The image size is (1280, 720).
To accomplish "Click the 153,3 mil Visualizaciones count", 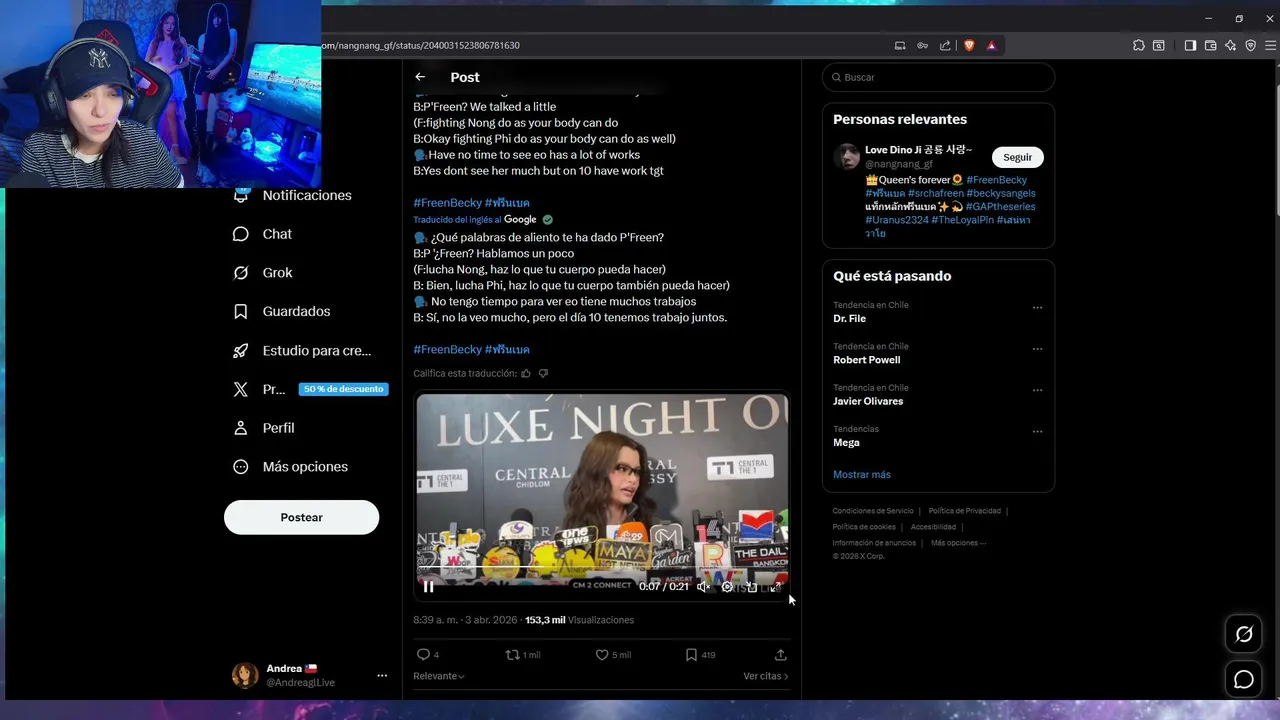I will [x=580, y=620].
